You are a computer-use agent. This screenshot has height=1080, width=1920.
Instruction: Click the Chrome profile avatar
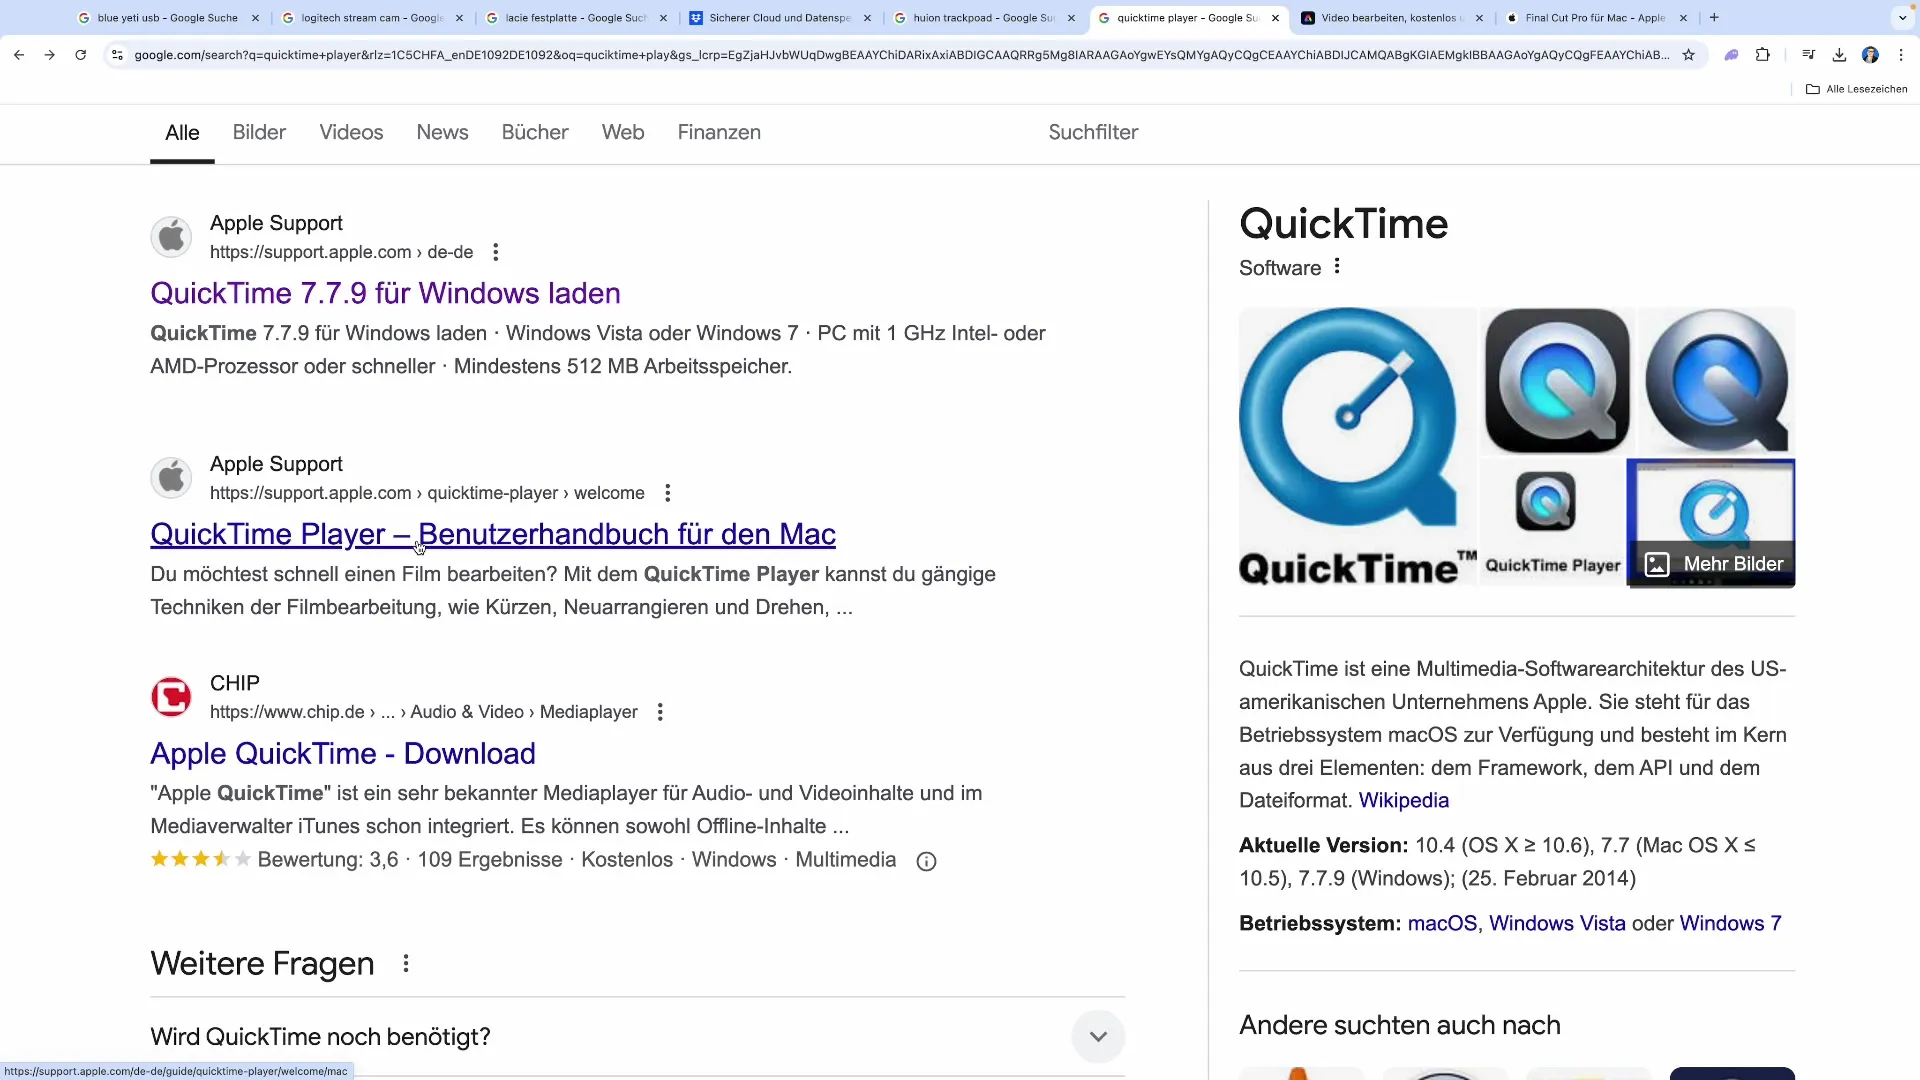1870,55
